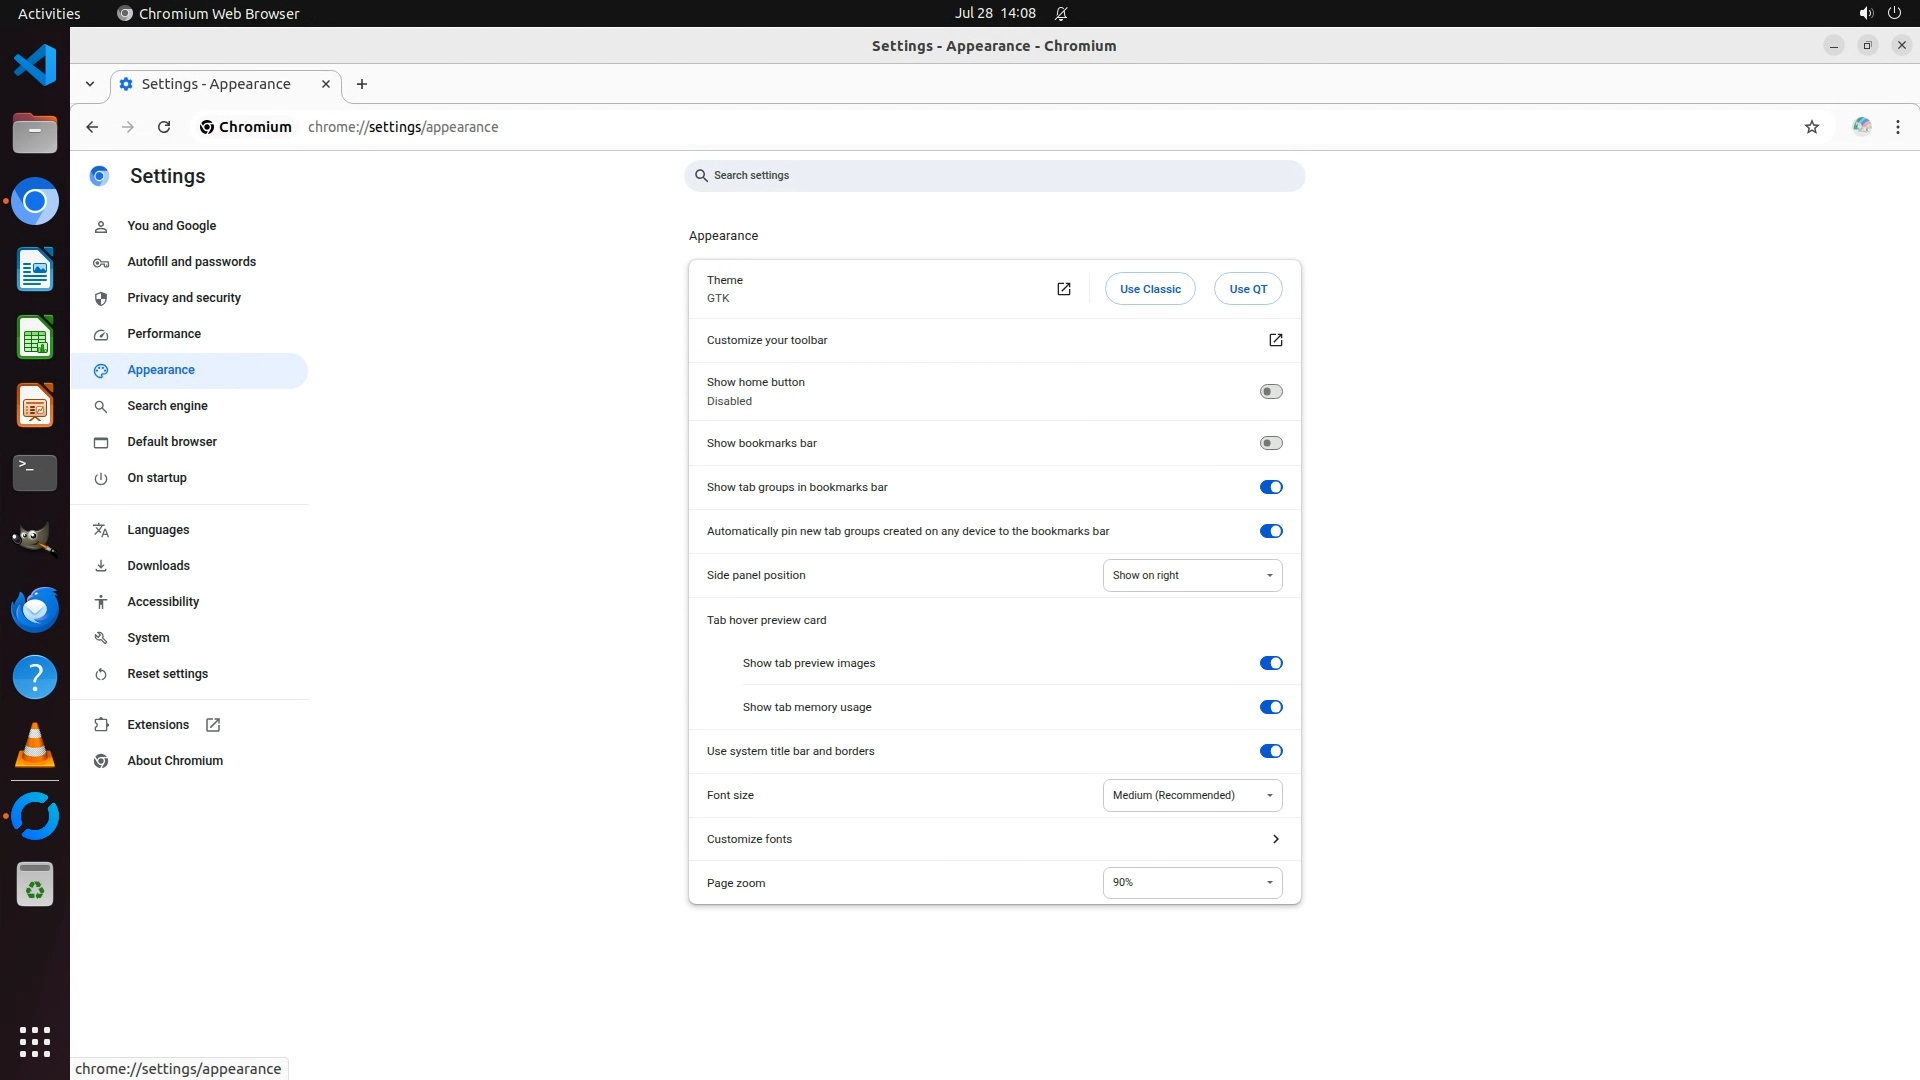The width and height of the screenshot is (1920, 1080).
Task: Launch GIMP from the dock
Action: [x=35, y=540]
